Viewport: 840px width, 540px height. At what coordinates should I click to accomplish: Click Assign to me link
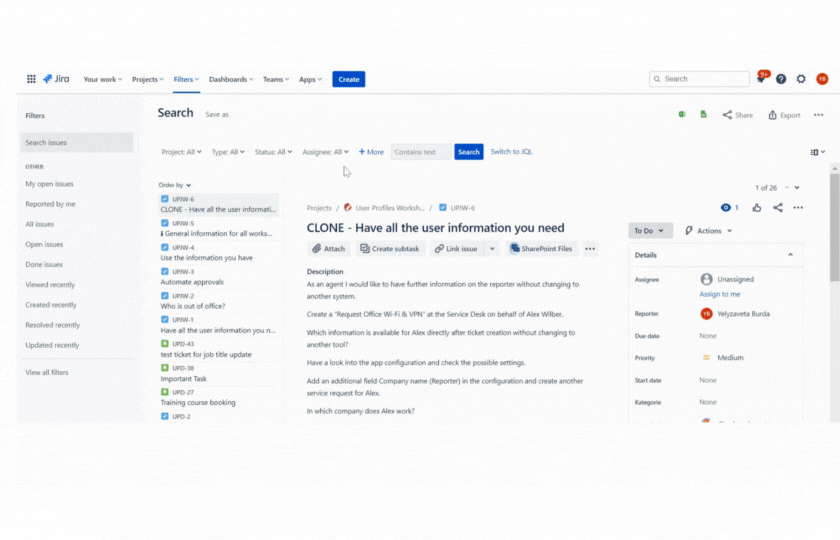719,294
